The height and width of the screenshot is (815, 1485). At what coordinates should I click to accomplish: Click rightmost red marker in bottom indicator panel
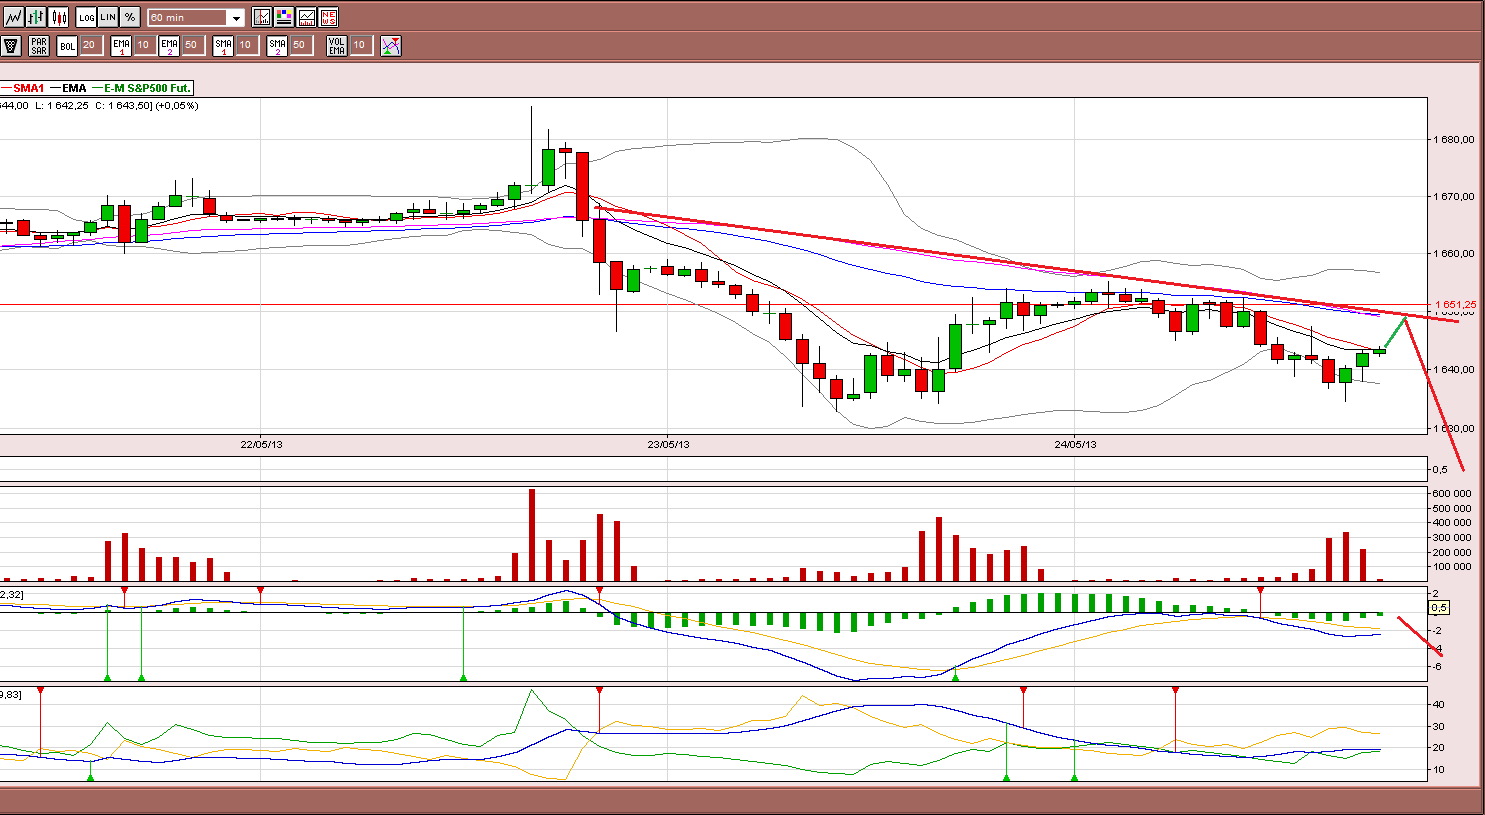coord(1175,690)
